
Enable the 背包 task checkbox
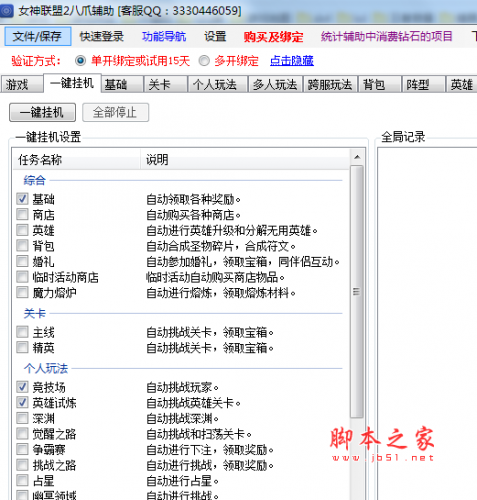tap(22, 246)
